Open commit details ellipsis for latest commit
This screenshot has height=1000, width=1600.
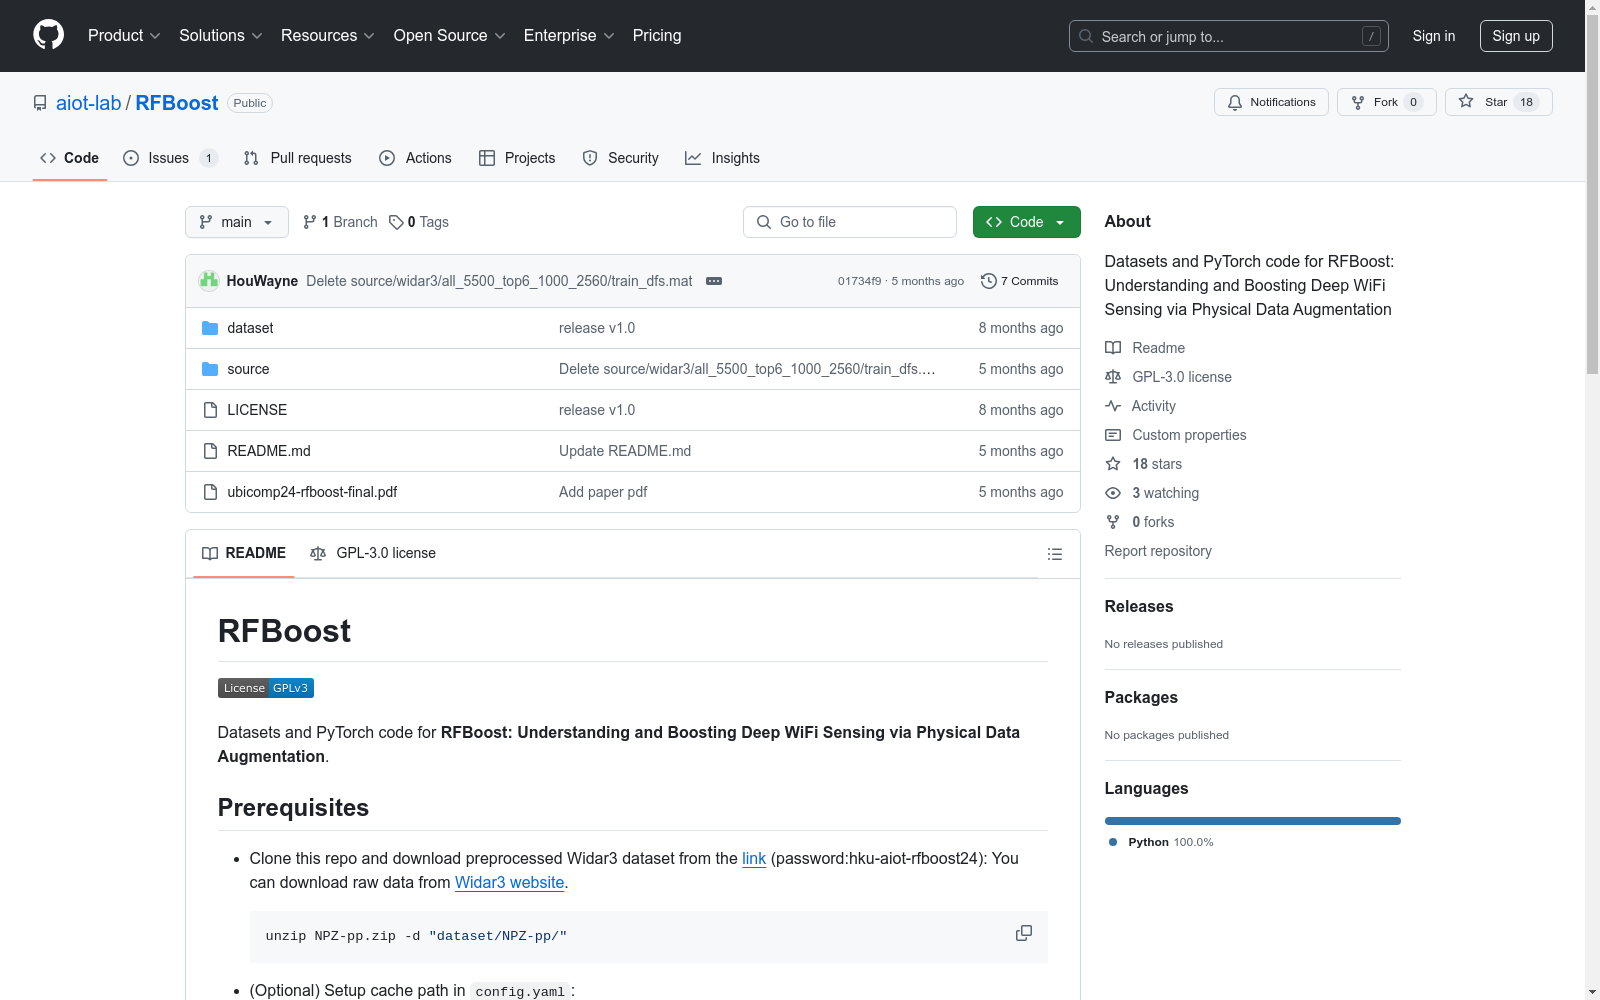(x=714, y=281)
